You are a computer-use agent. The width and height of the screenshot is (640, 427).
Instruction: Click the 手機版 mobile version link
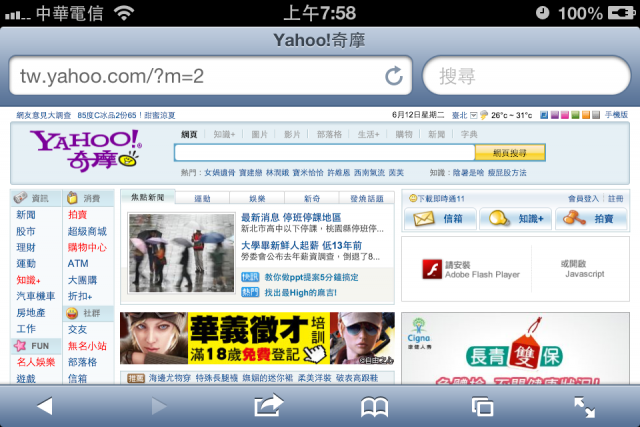tap(616, 115)
